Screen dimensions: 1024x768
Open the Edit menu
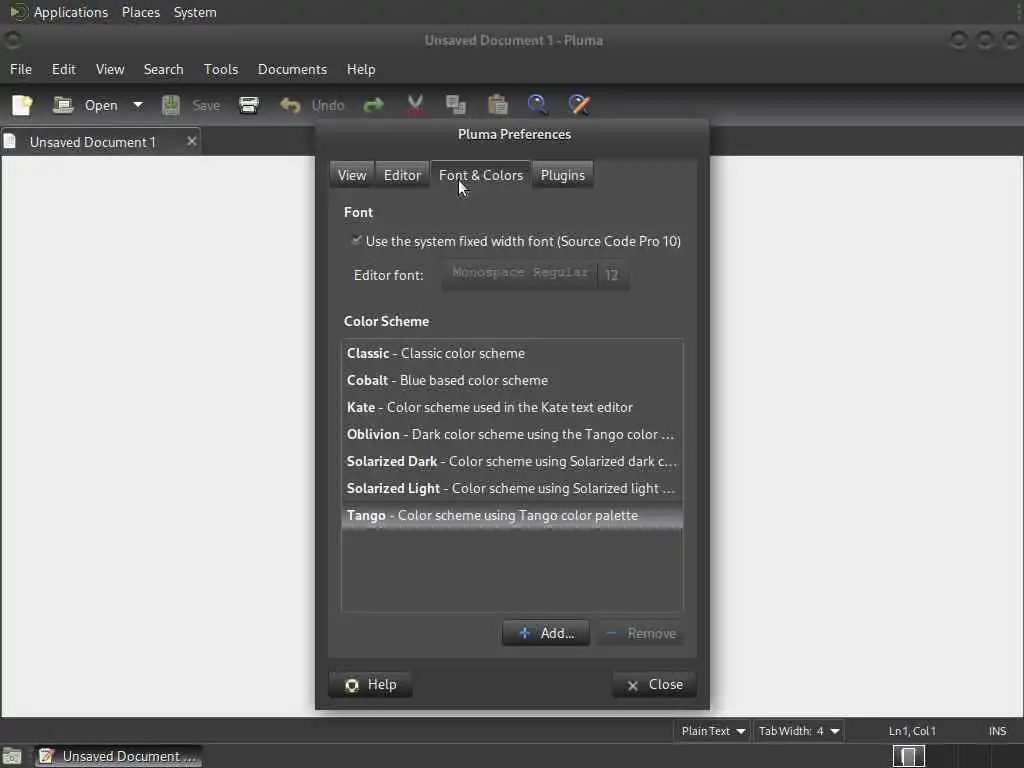tap(63, 69)
